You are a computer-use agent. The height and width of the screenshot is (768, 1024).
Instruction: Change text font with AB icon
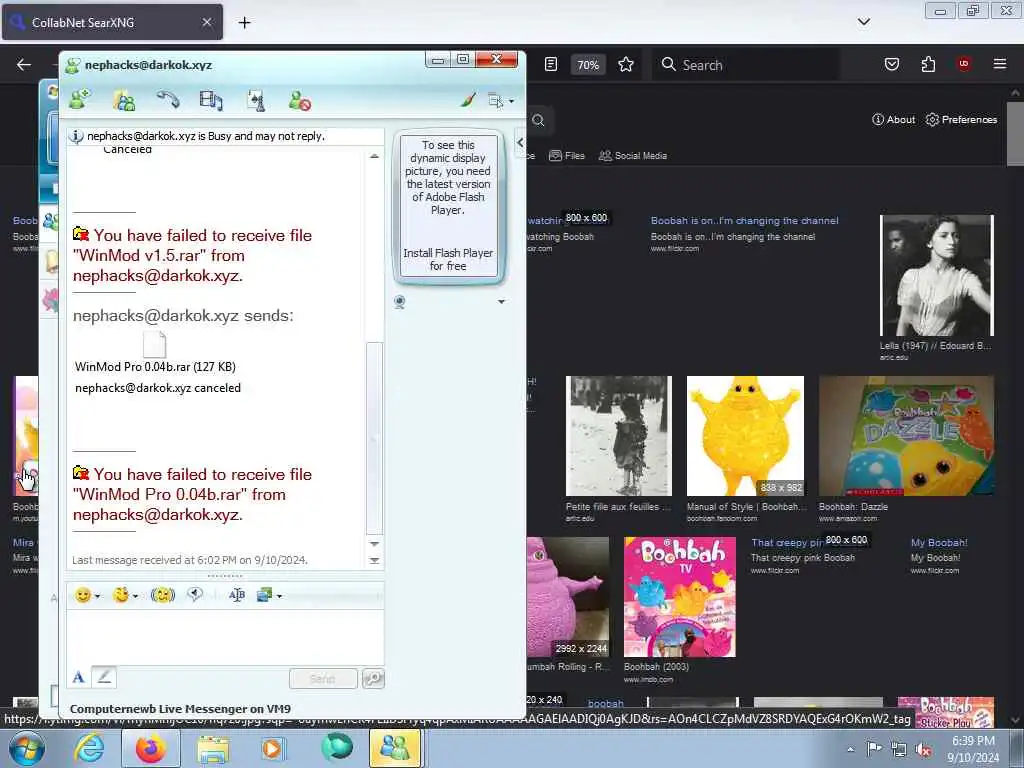tap(237, 595)
